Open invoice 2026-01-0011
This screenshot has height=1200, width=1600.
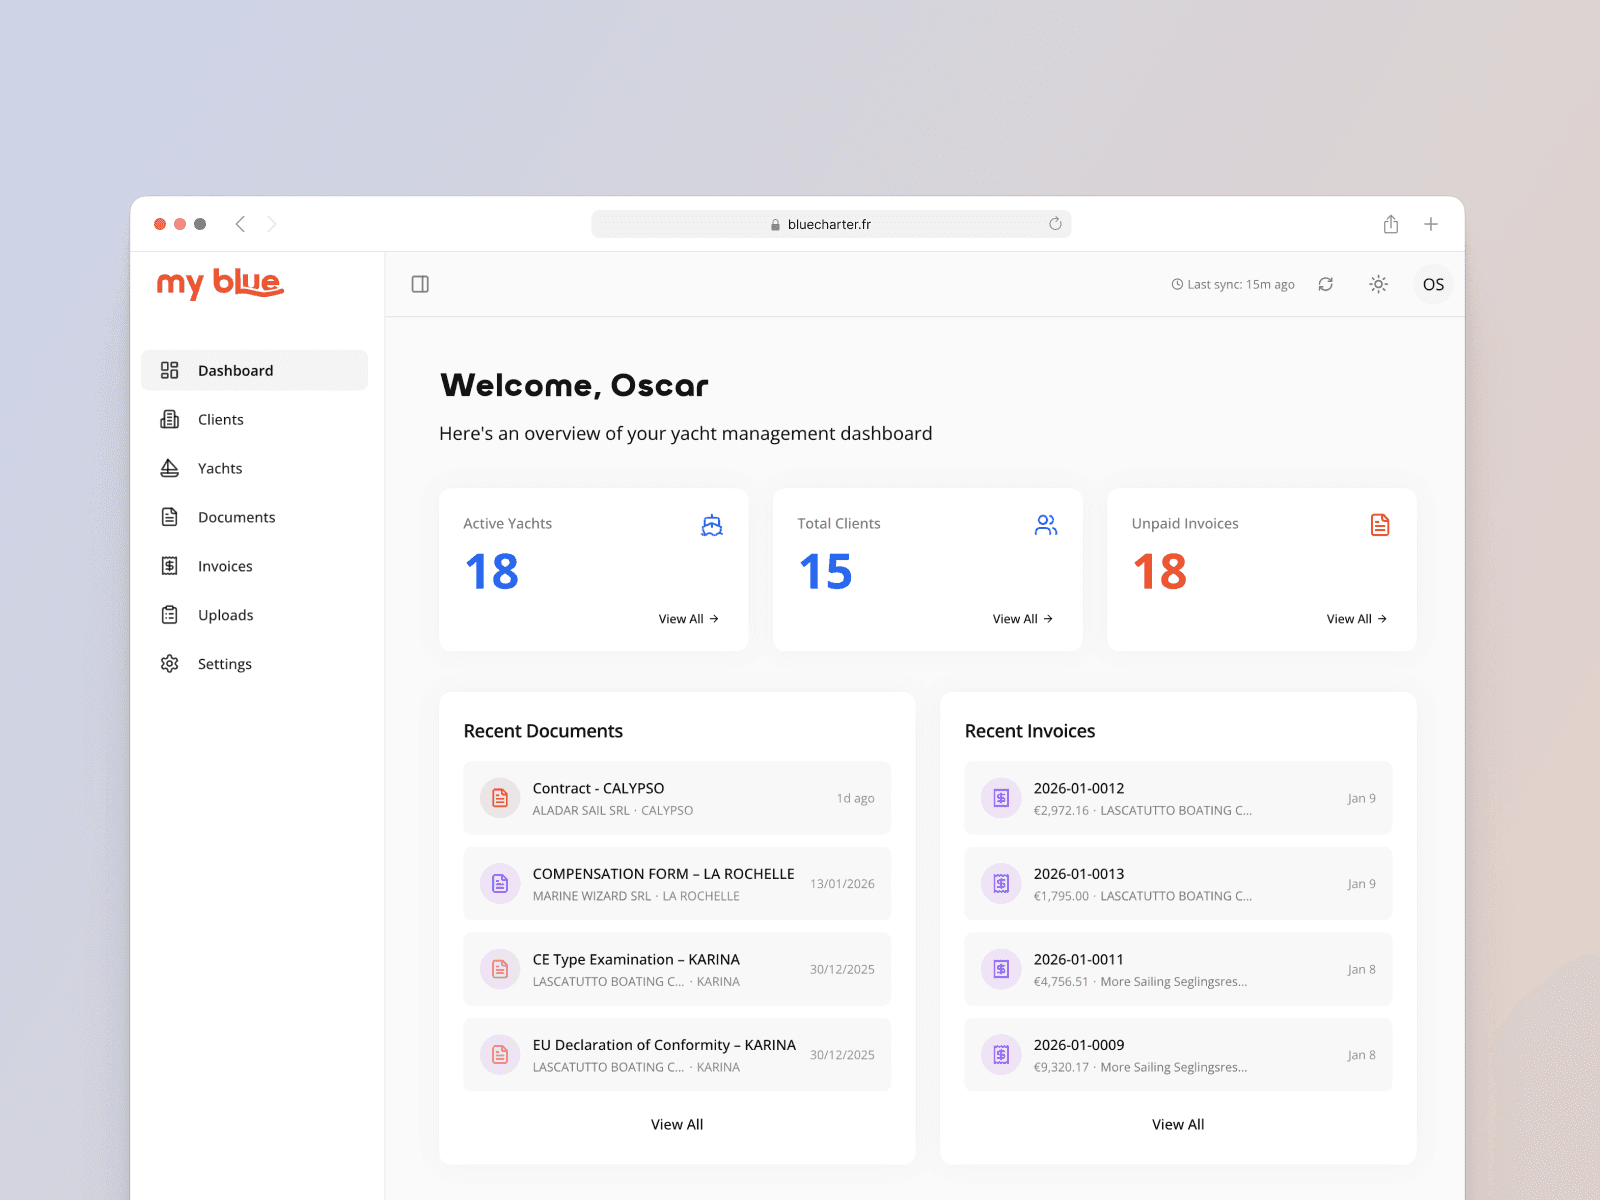(1178, 969)
